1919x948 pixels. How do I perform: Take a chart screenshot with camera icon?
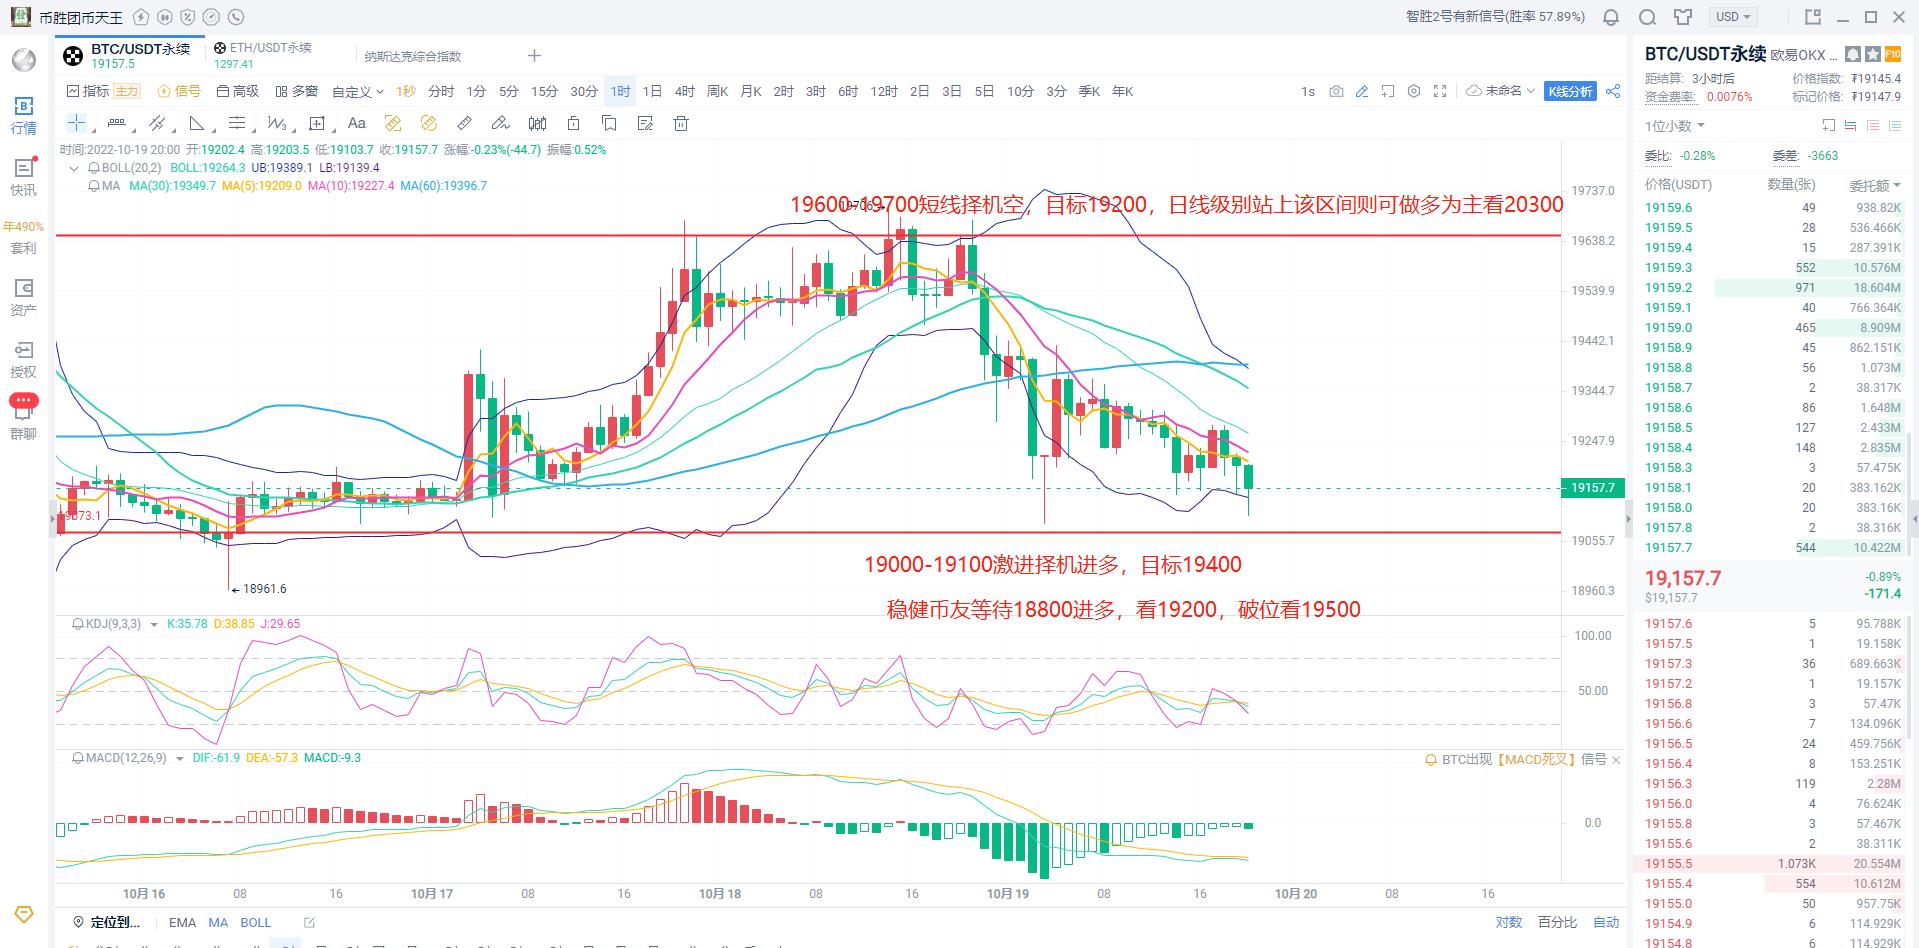coord(1336,91)
